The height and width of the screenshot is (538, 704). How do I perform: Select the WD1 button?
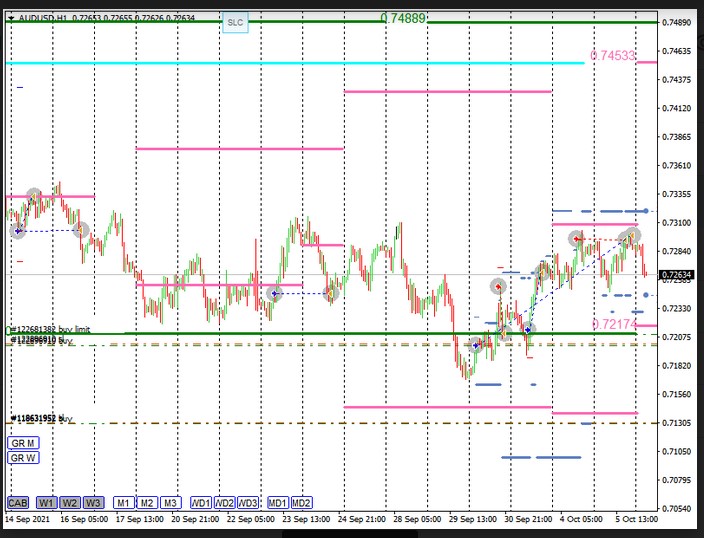(201, 502)
